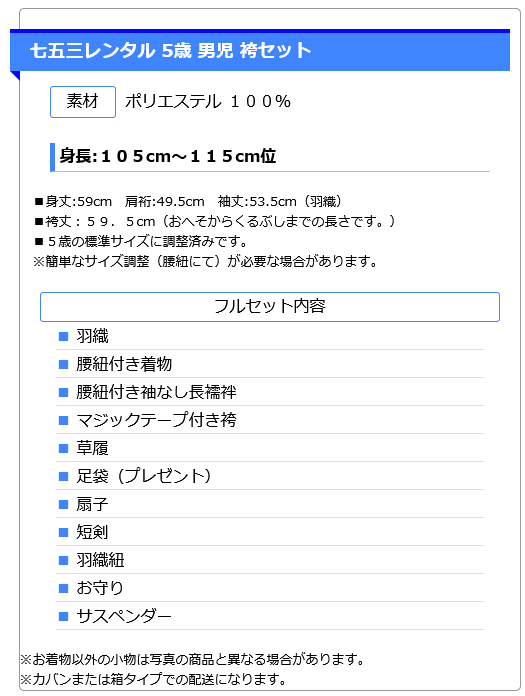Click the blue bullet beside 短剣
525x696 pixels.
[63, 532]
